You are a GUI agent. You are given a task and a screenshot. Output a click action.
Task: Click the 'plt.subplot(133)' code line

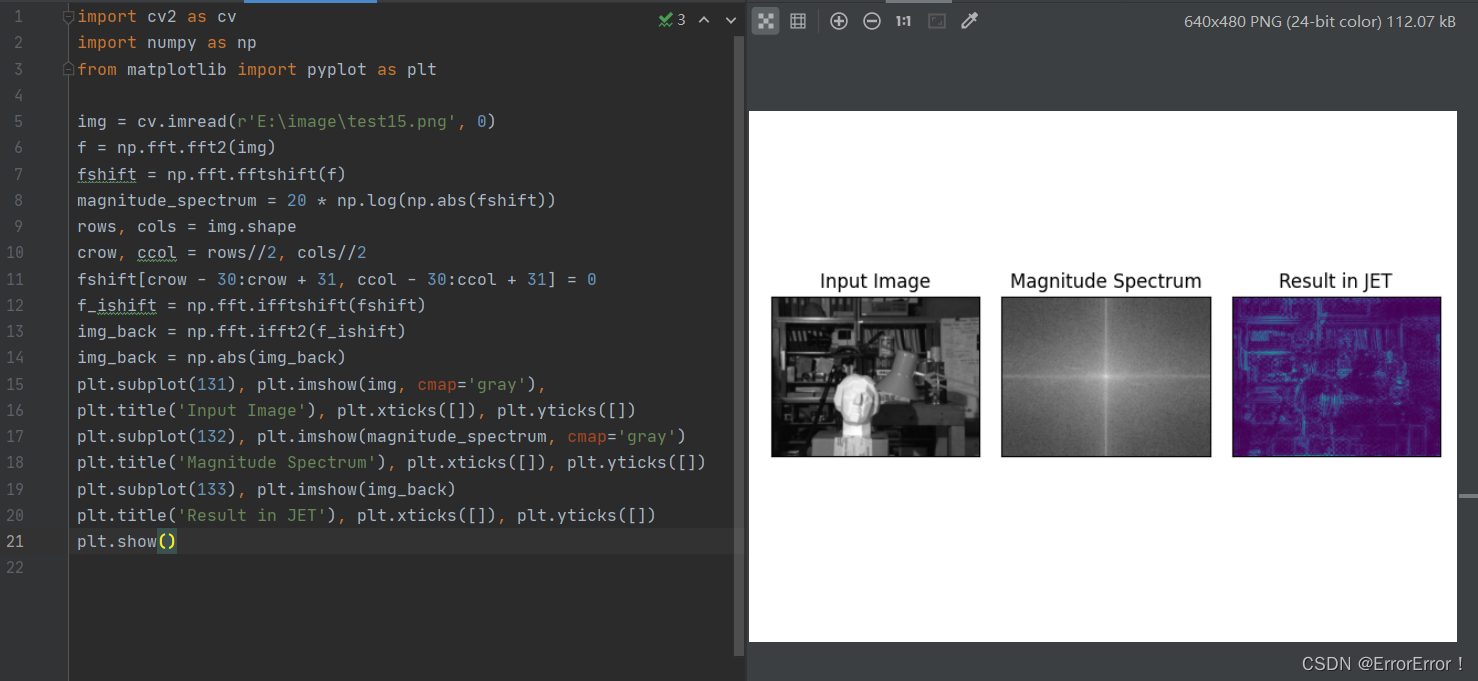(267, 489)
